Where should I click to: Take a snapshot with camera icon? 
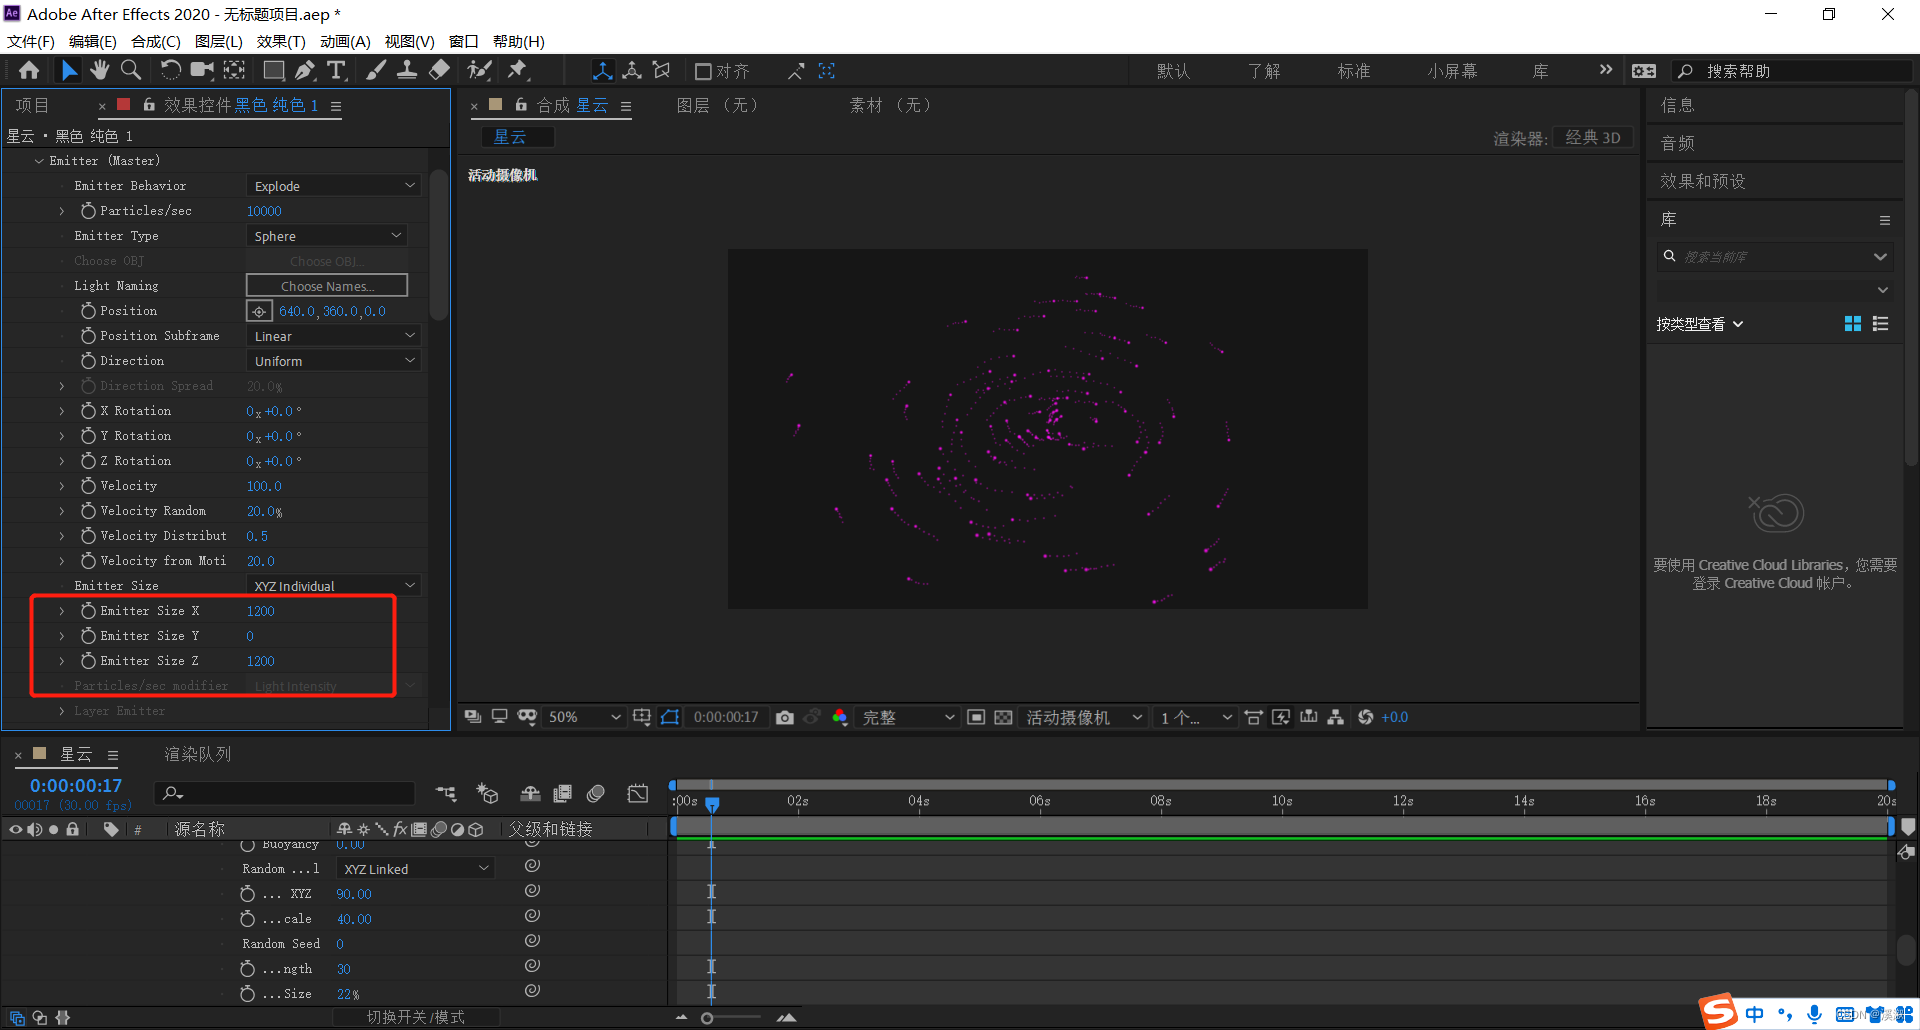785,717
